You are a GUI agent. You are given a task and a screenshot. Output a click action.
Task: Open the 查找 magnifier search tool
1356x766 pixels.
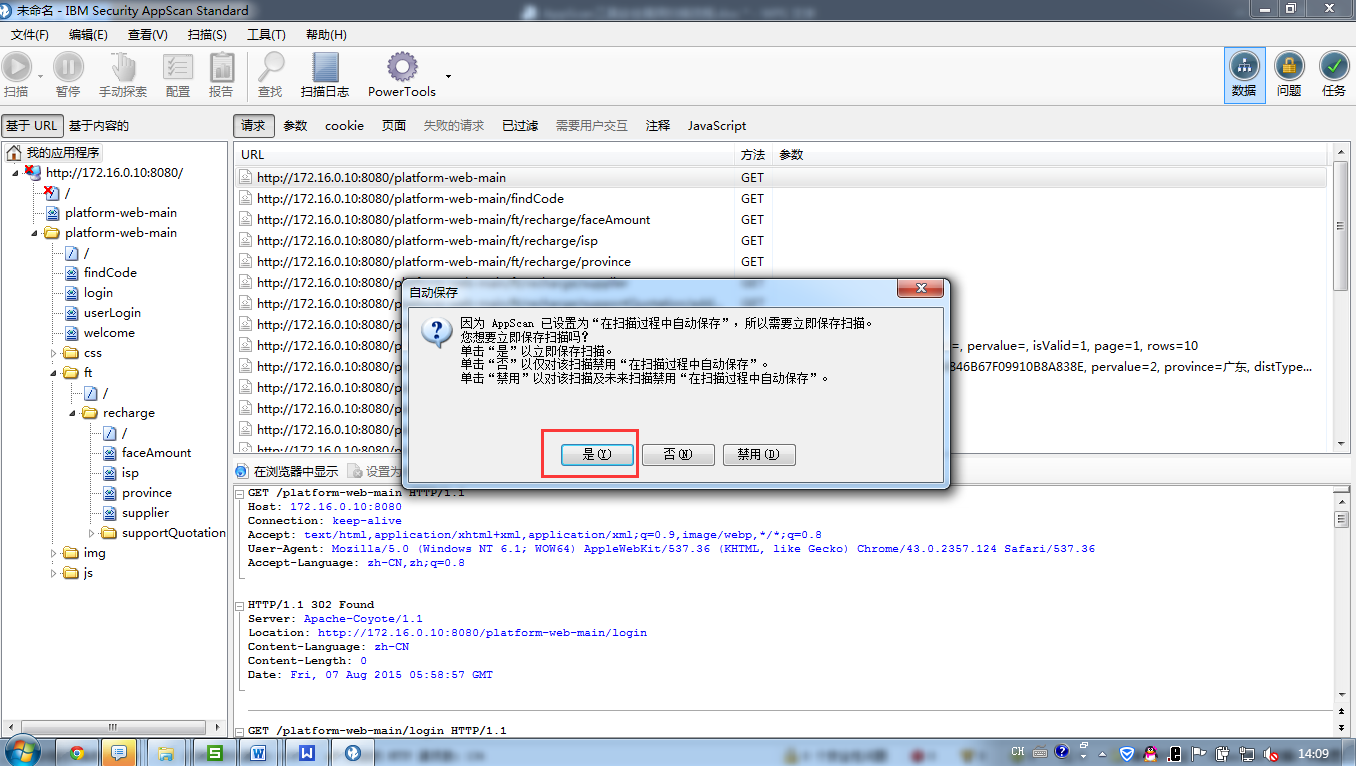pyautogui.click(x=270, y=68)
